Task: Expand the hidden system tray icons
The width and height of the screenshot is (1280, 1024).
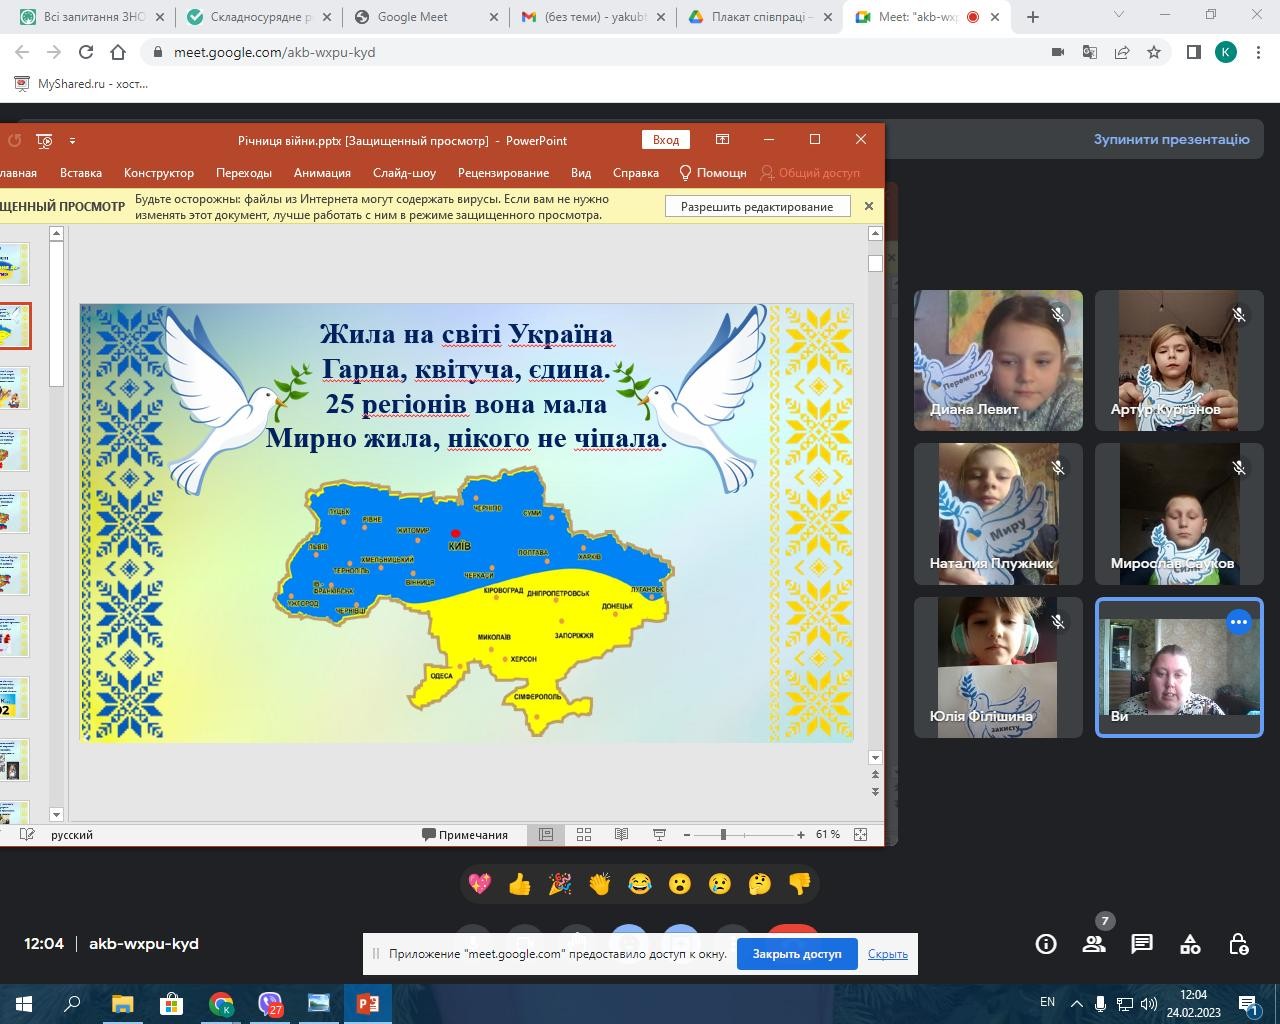Action: [1077, 1003]
